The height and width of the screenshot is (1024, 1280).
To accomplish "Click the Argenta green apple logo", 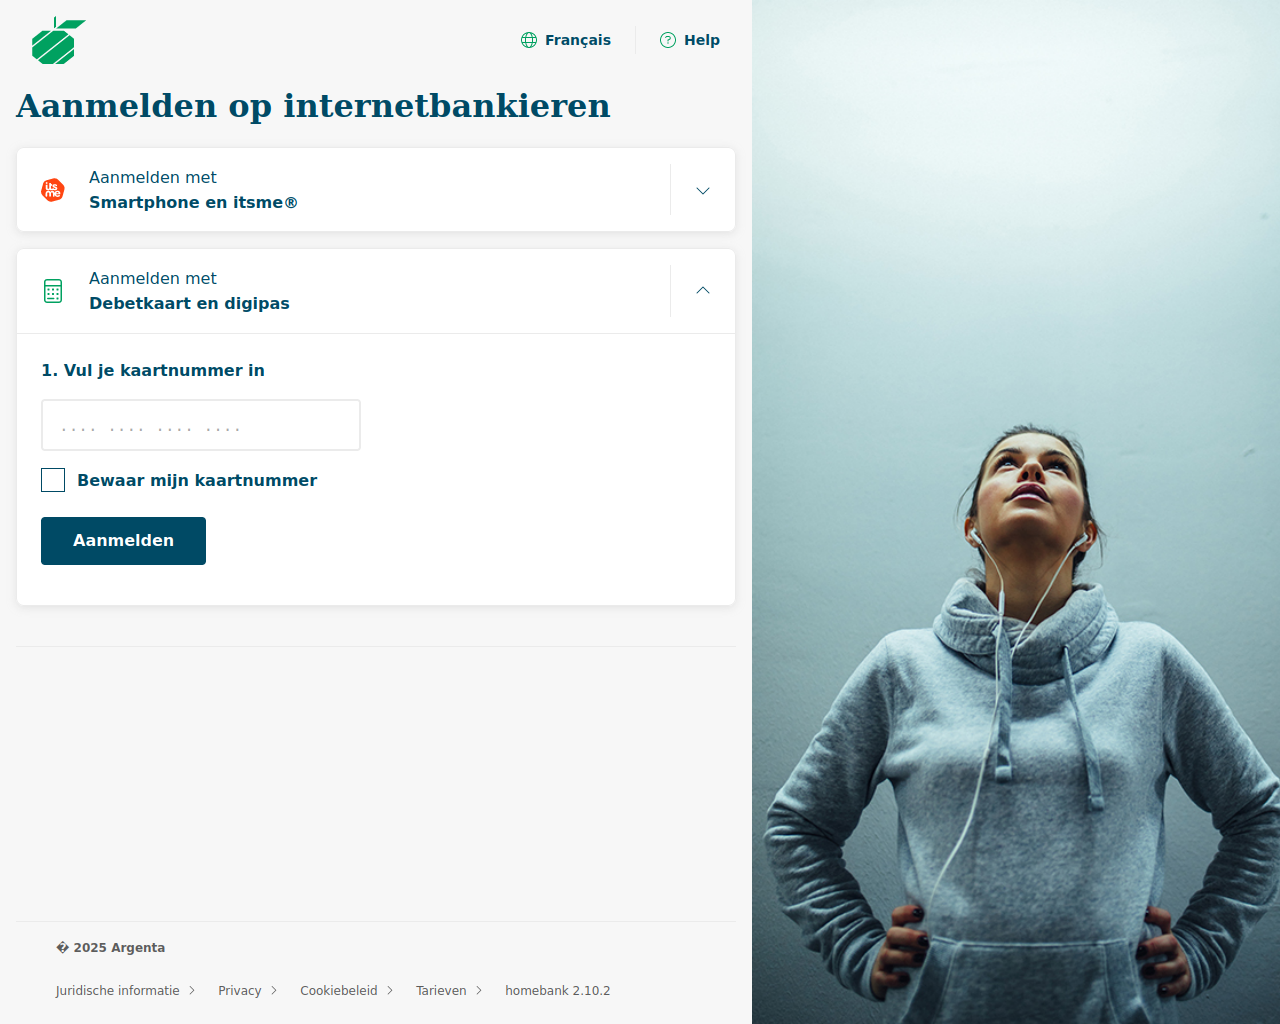I will [58, 41].
